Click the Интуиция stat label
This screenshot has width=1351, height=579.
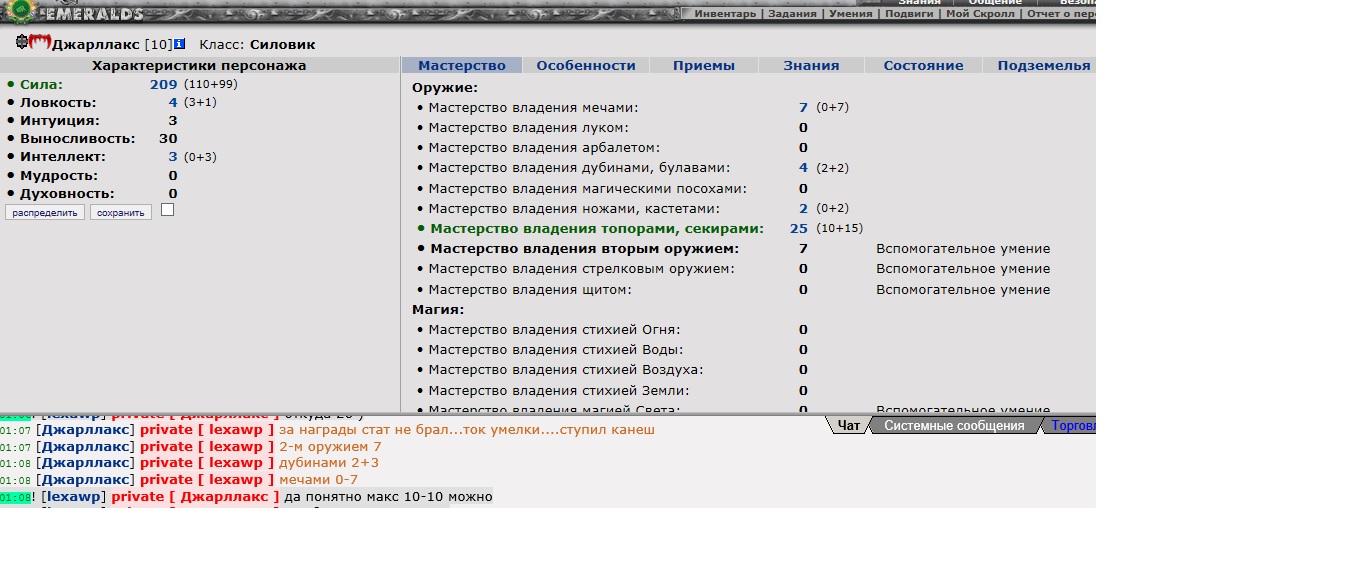(59, 121)
